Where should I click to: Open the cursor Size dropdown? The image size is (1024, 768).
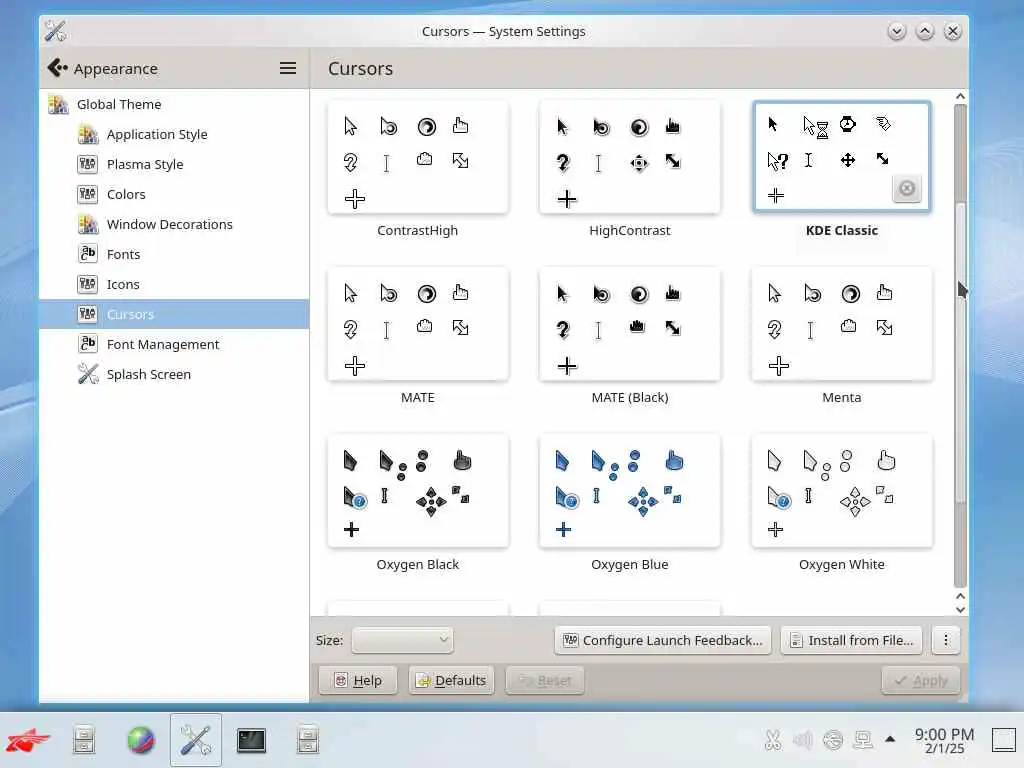coord(402,640)
